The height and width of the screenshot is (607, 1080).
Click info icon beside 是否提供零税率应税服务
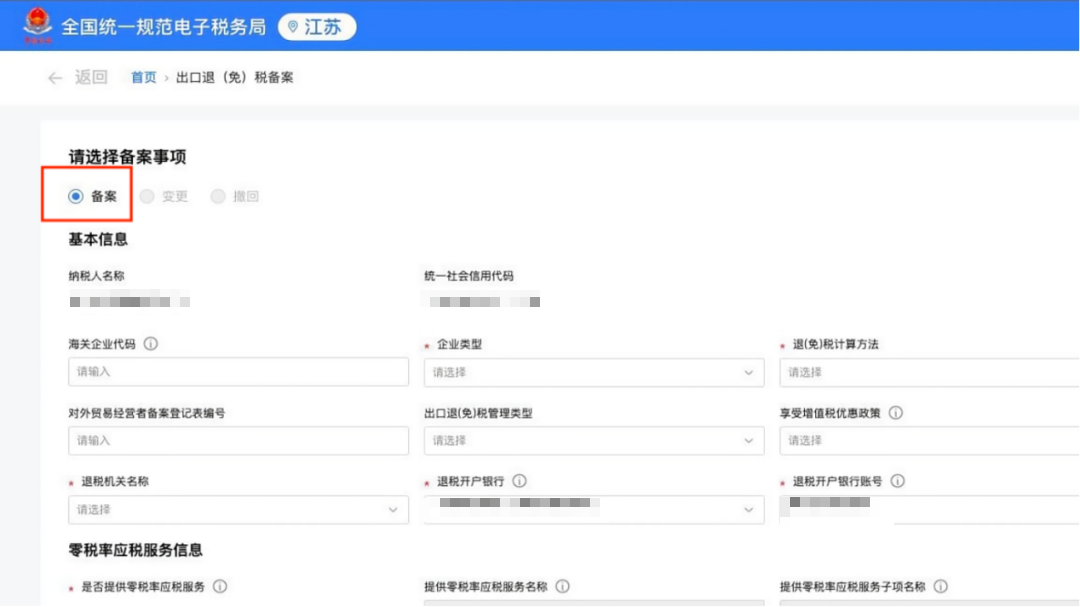[x=220, y=587]
